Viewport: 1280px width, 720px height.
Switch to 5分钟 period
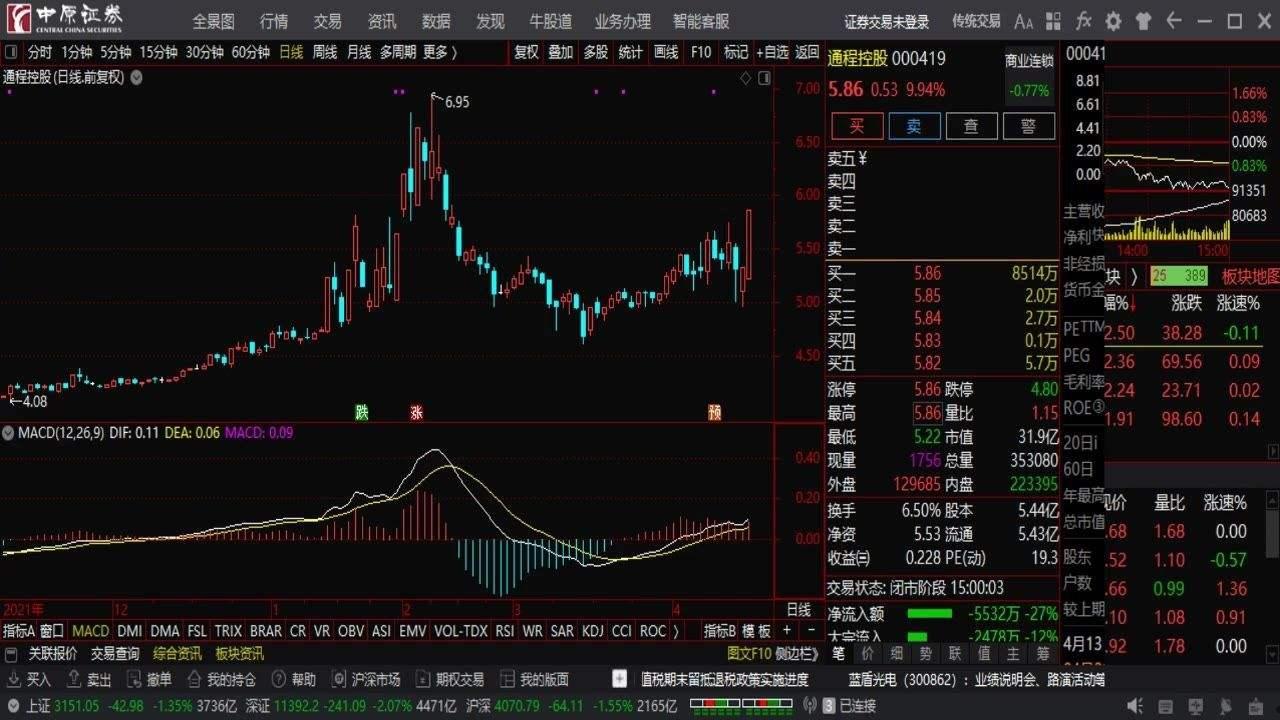[115, 52]
